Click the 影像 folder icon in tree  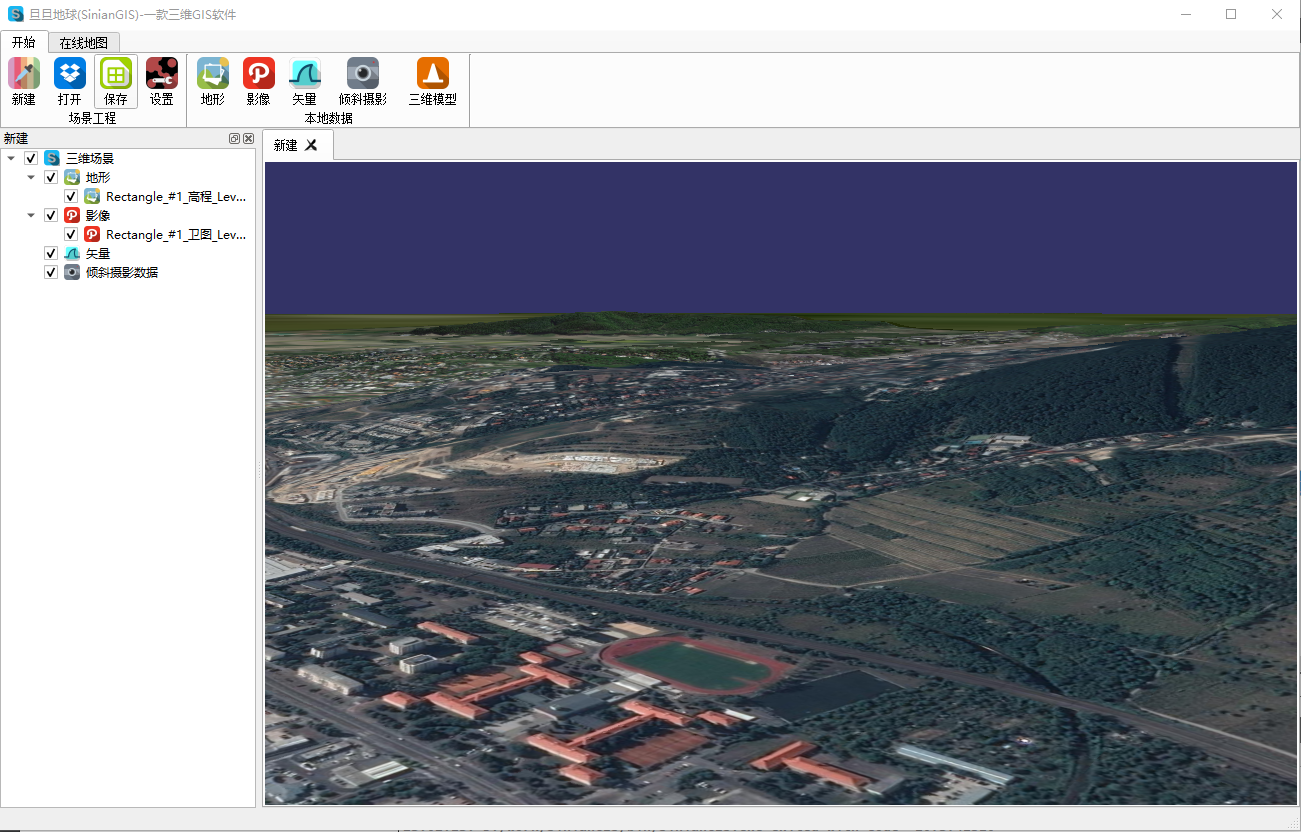[x=72, y=215]
